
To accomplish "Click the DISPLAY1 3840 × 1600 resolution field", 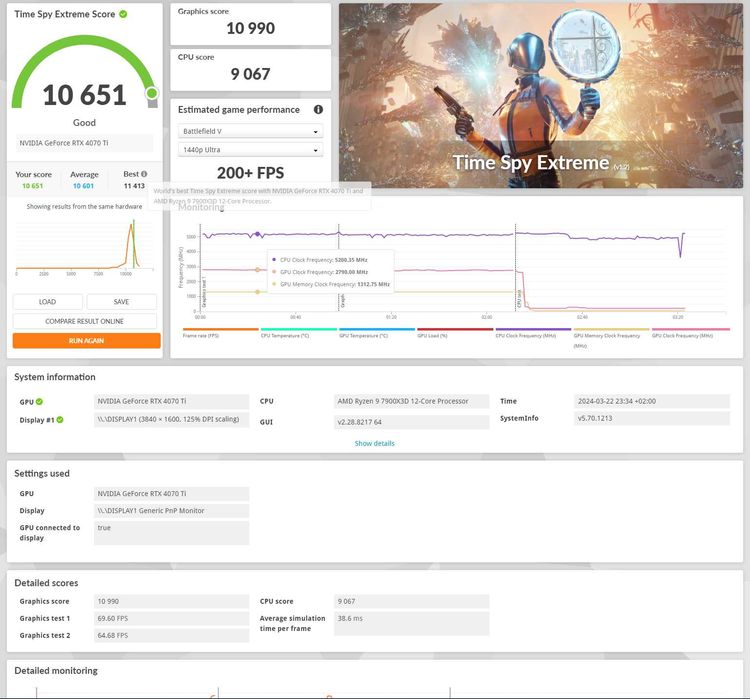I will click(x=172, y=419).
